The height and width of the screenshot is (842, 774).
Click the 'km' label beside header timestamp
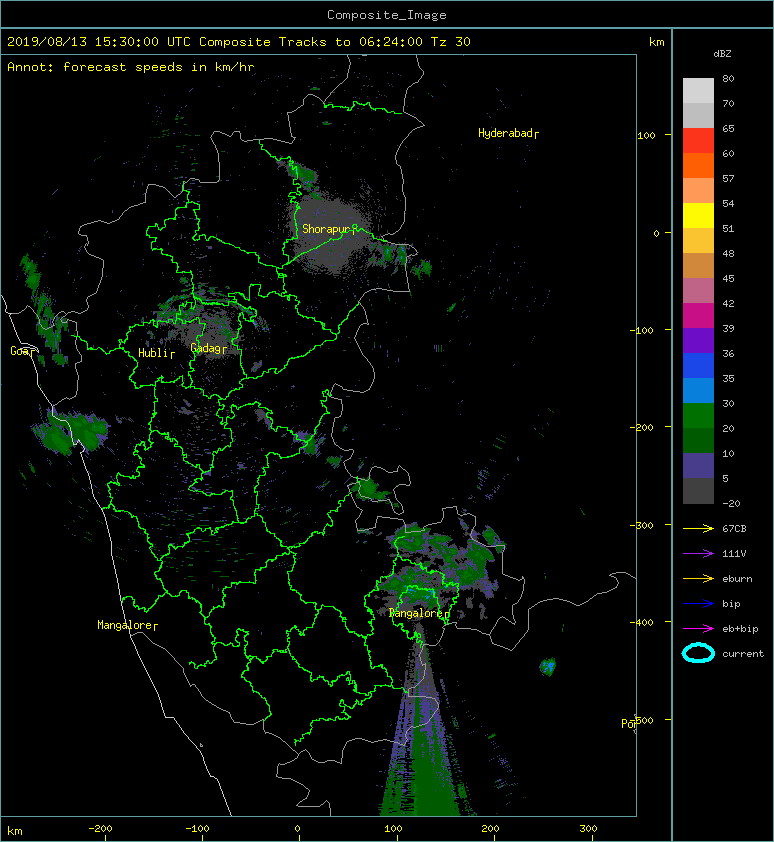click(656, 42)
